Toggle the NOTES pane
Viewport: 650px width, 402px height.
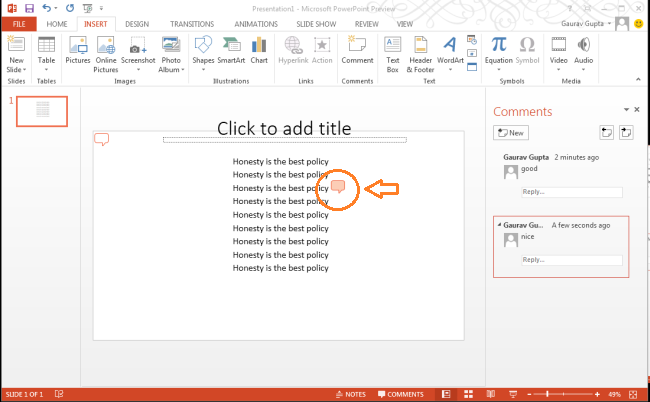click(351, 394)
